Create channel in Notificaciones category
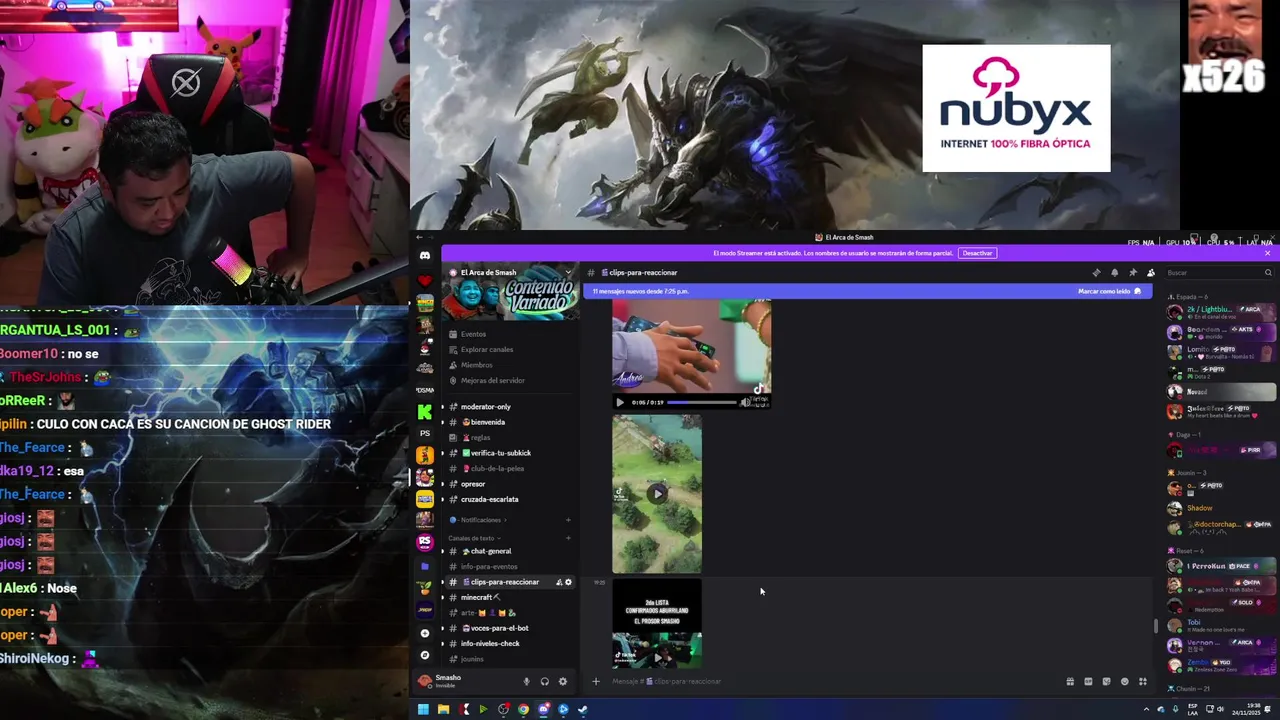The image size is (1280, 720). 568,520
